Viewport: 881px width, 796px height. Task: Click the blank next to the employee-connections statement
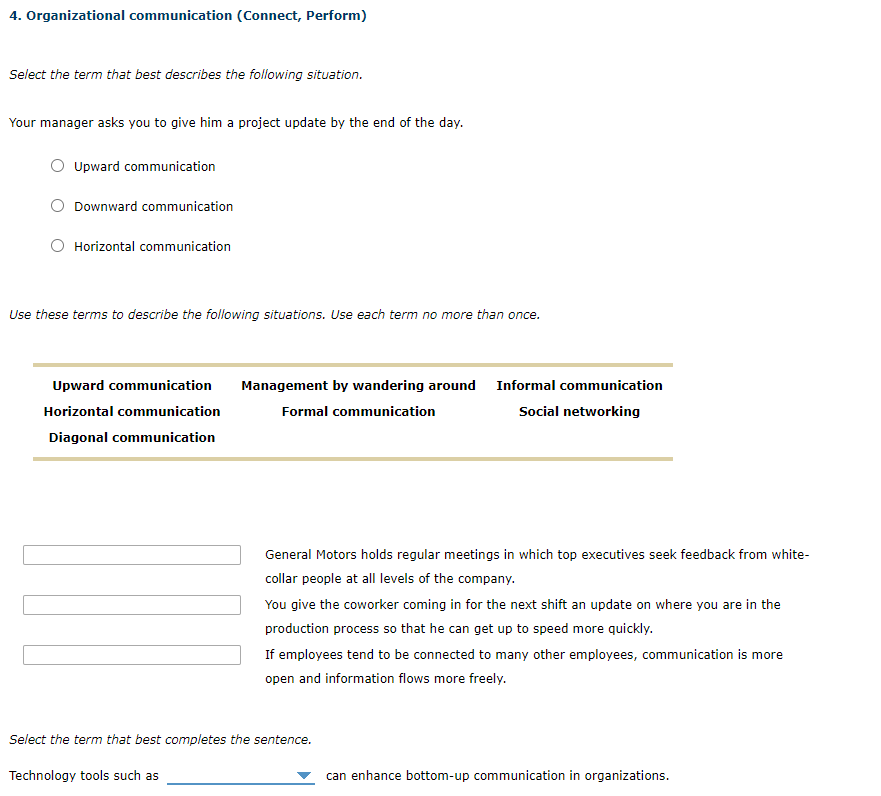(131, 654)
